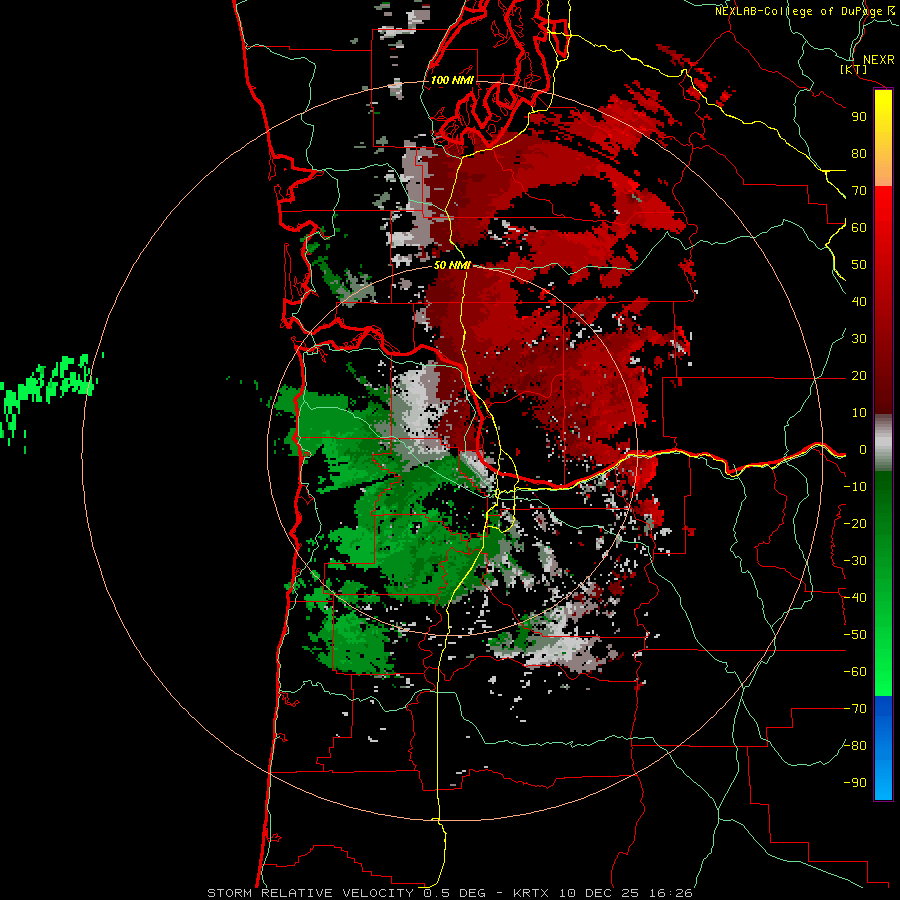Click the KRTX radar site identifier
The image size is (900, 900).
coord(531,893)
